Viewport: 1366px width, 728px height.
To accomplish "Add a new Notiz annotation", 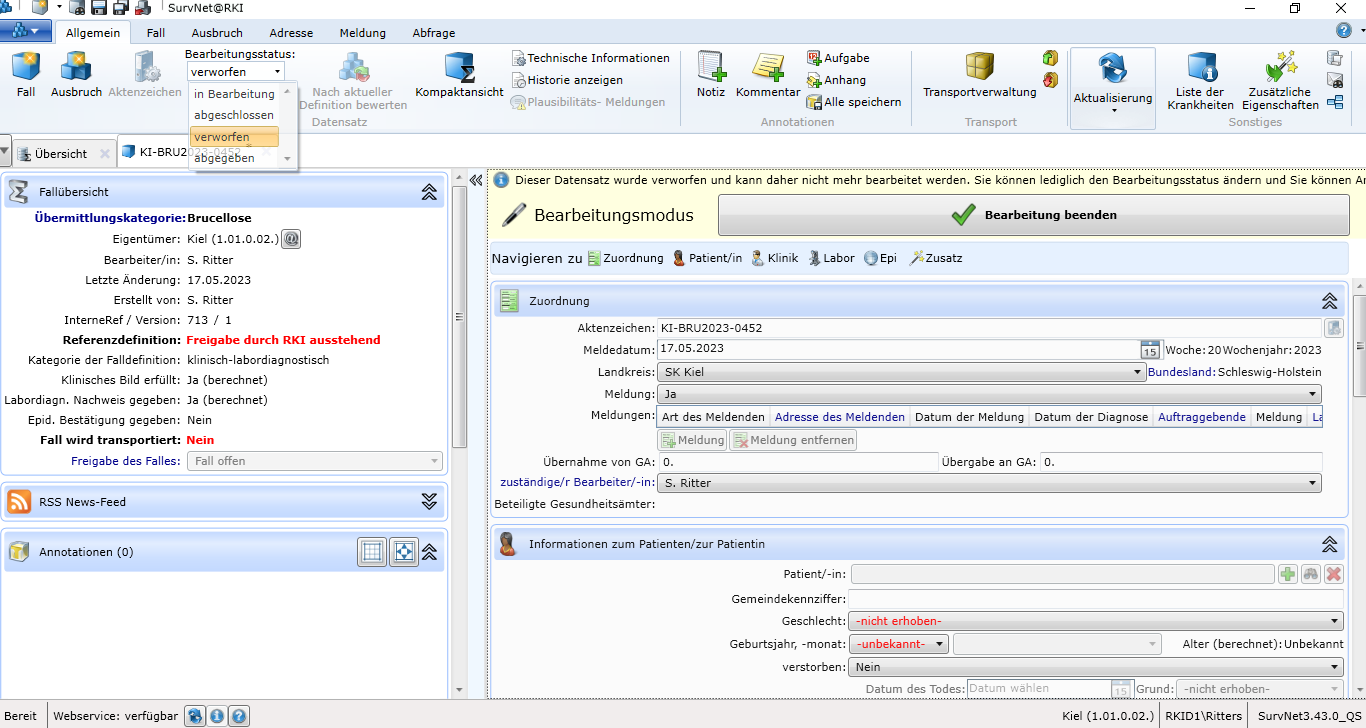I will (711, 70).
